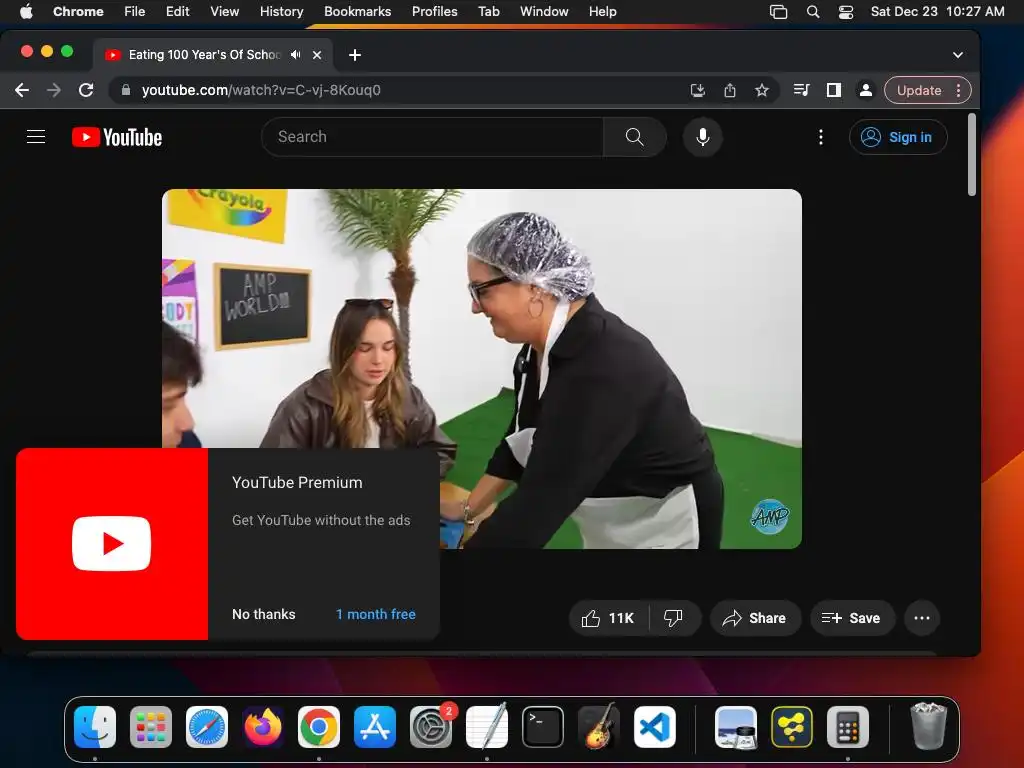Screen dimensions: 1024x768
Task: Open a new Chrome tab
Action: (x=355, y=55)
